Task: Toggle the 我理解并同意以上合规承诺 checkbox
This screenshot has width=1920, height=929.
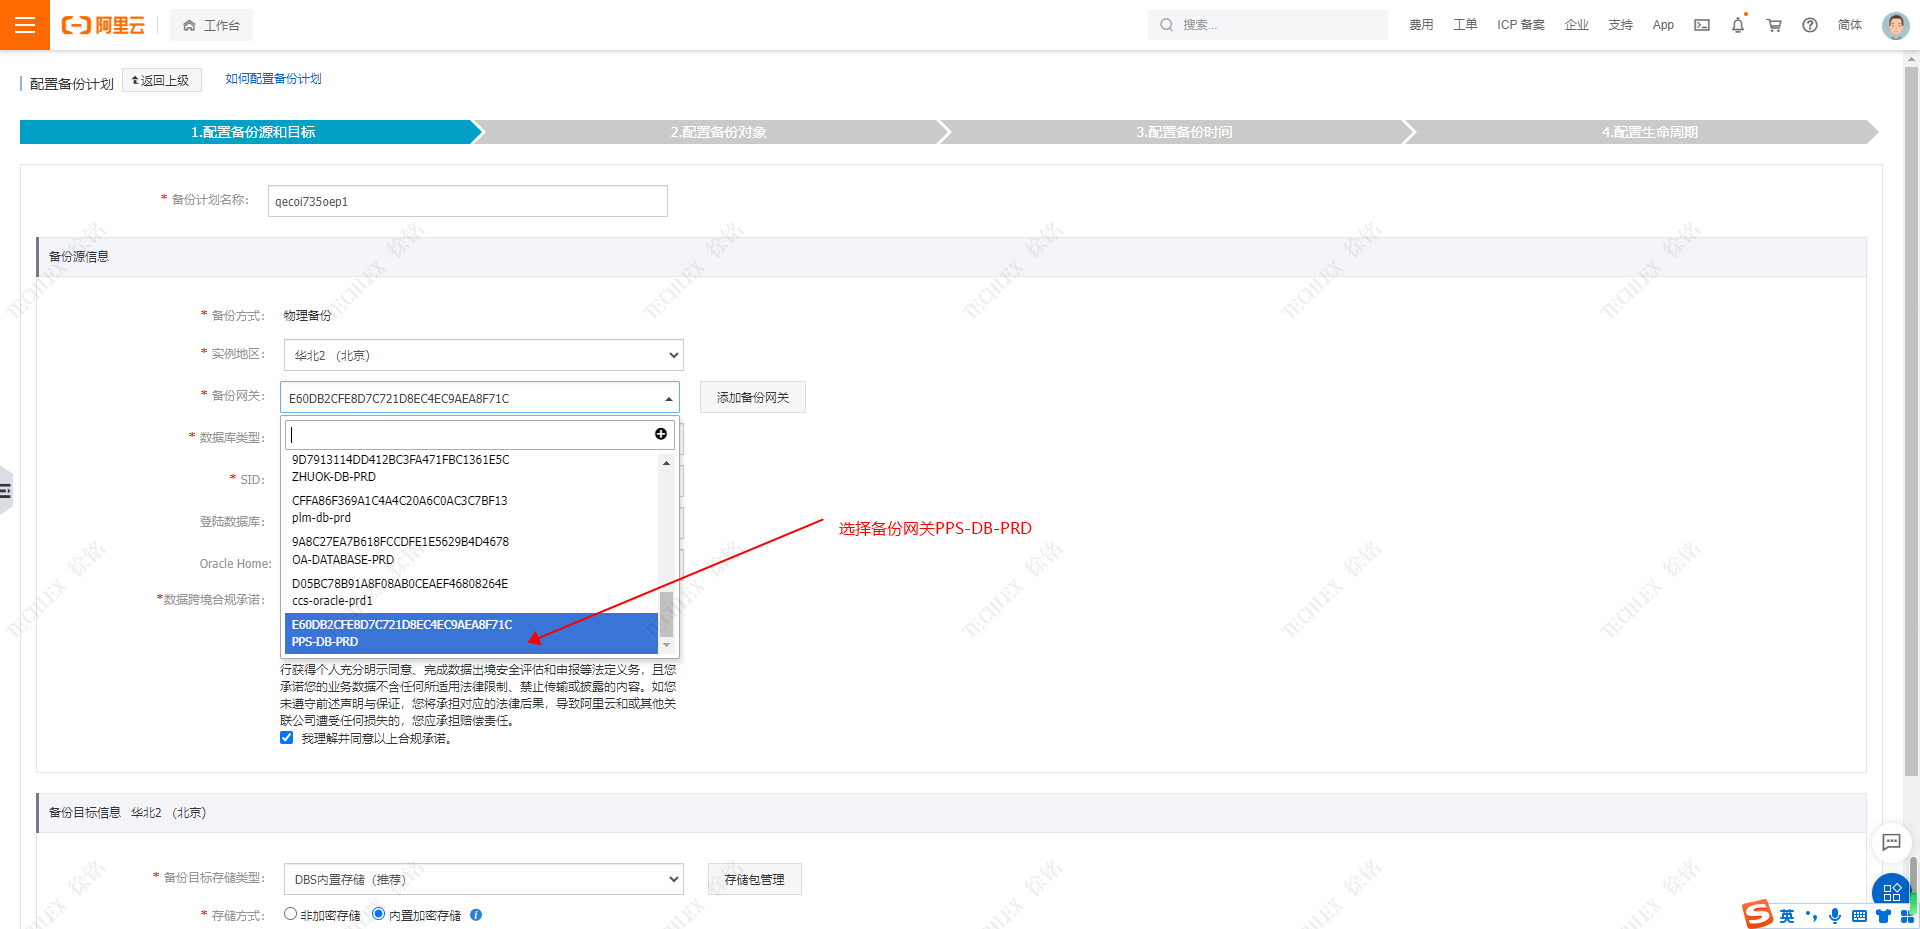Action: coord(287,738)
